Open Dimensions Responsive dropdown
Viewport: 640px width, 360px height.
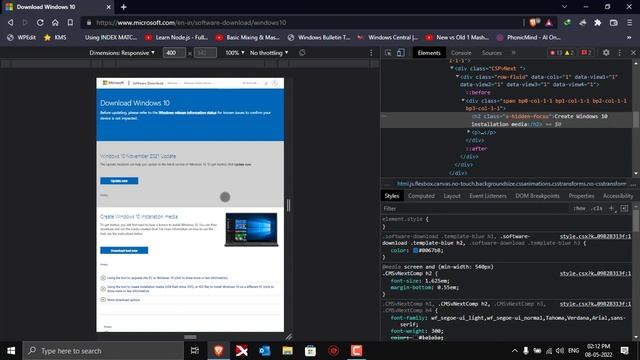[x=122, y=53]
